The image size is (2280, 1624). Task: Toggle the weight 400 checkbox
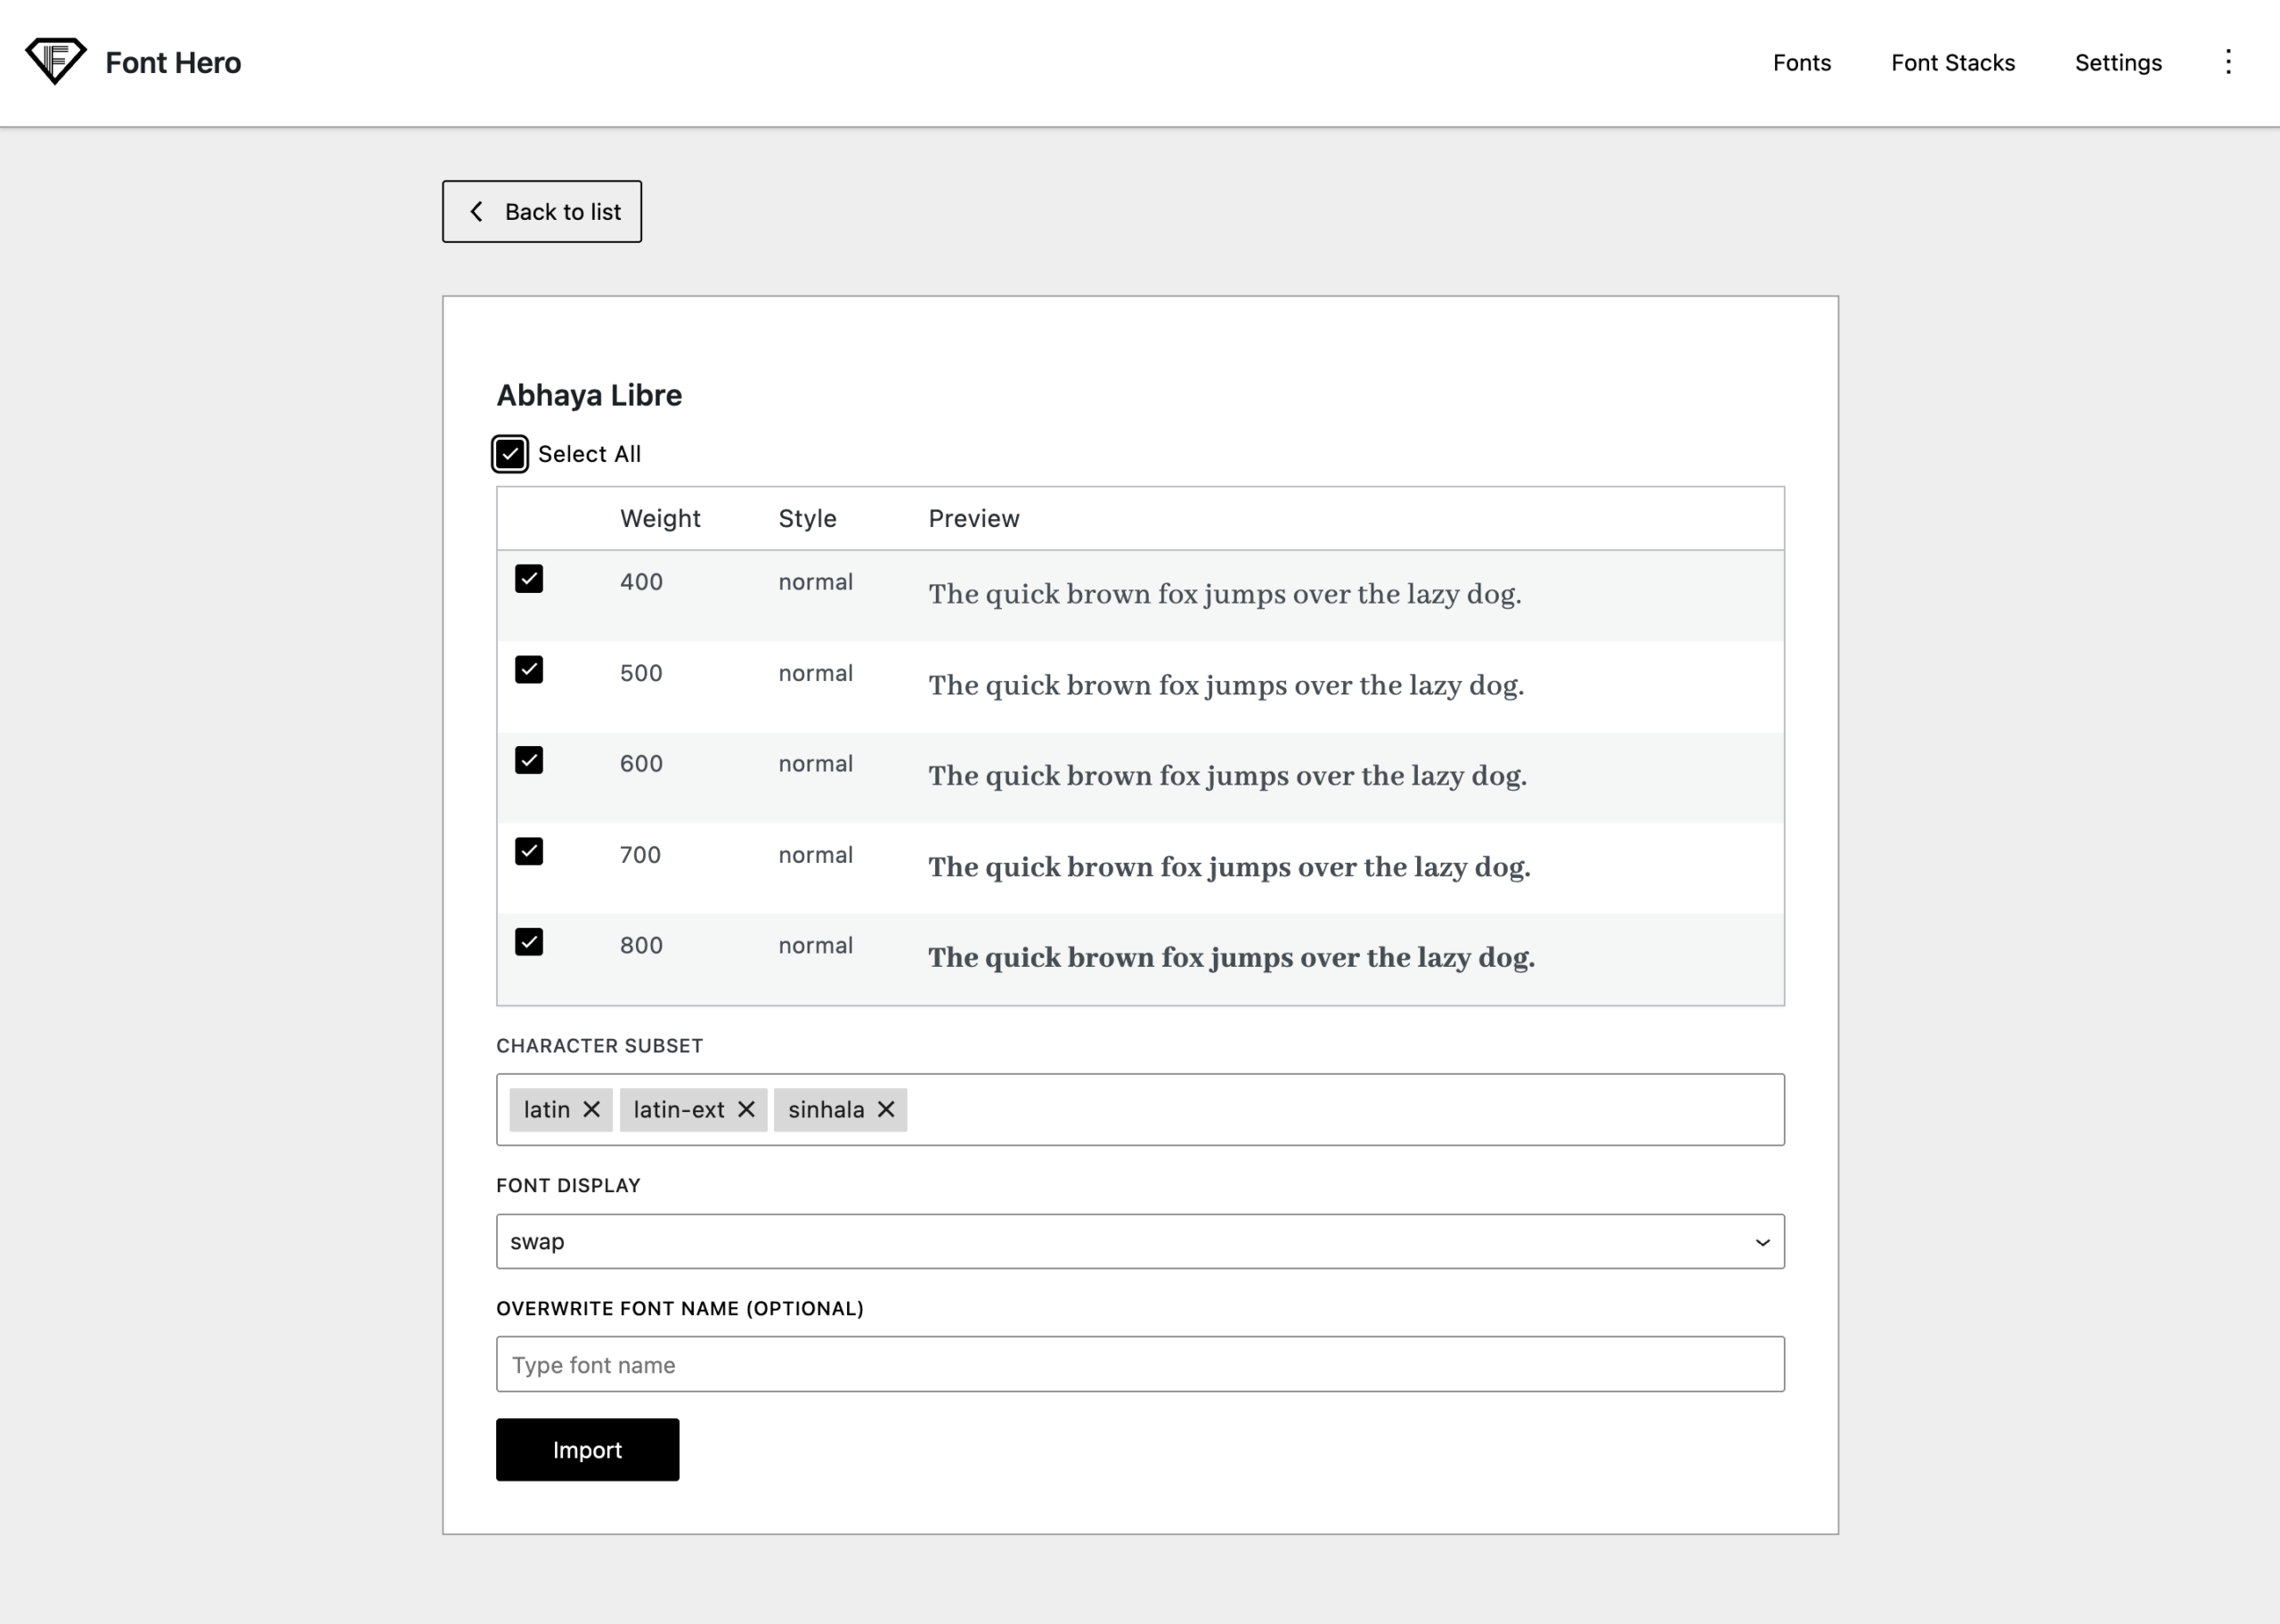(x=529, y=579)
